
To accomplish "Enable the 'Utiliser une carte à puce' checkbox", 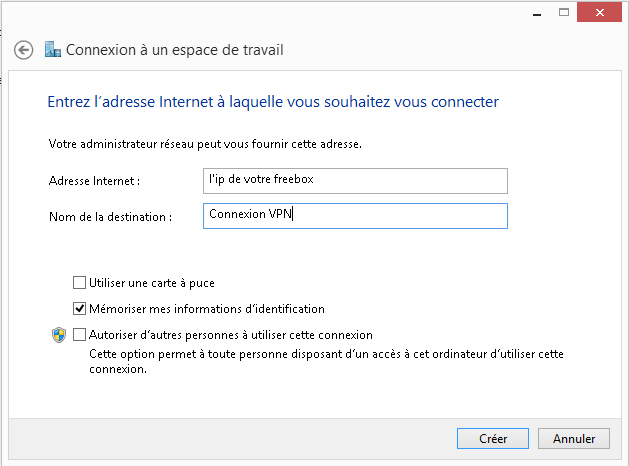I will (79, 283).
